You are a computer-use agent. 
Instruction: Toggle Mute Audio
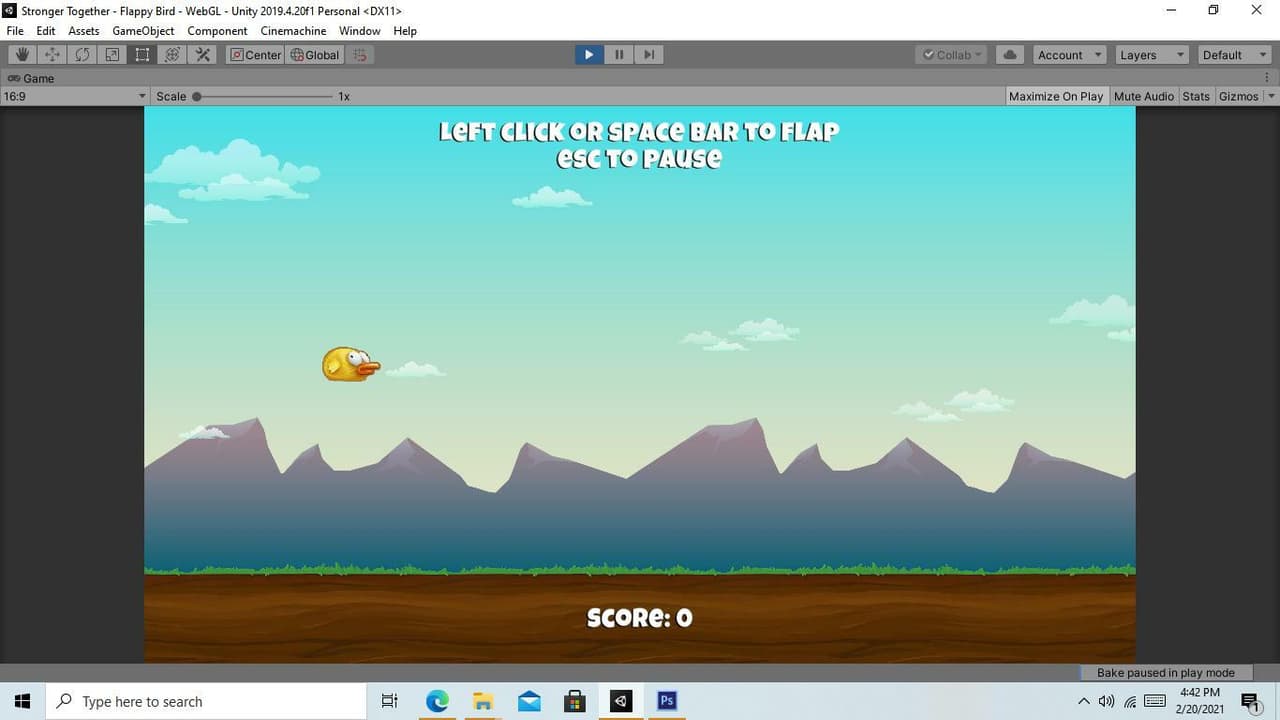pyautogui.click(x=1144, y=96)
